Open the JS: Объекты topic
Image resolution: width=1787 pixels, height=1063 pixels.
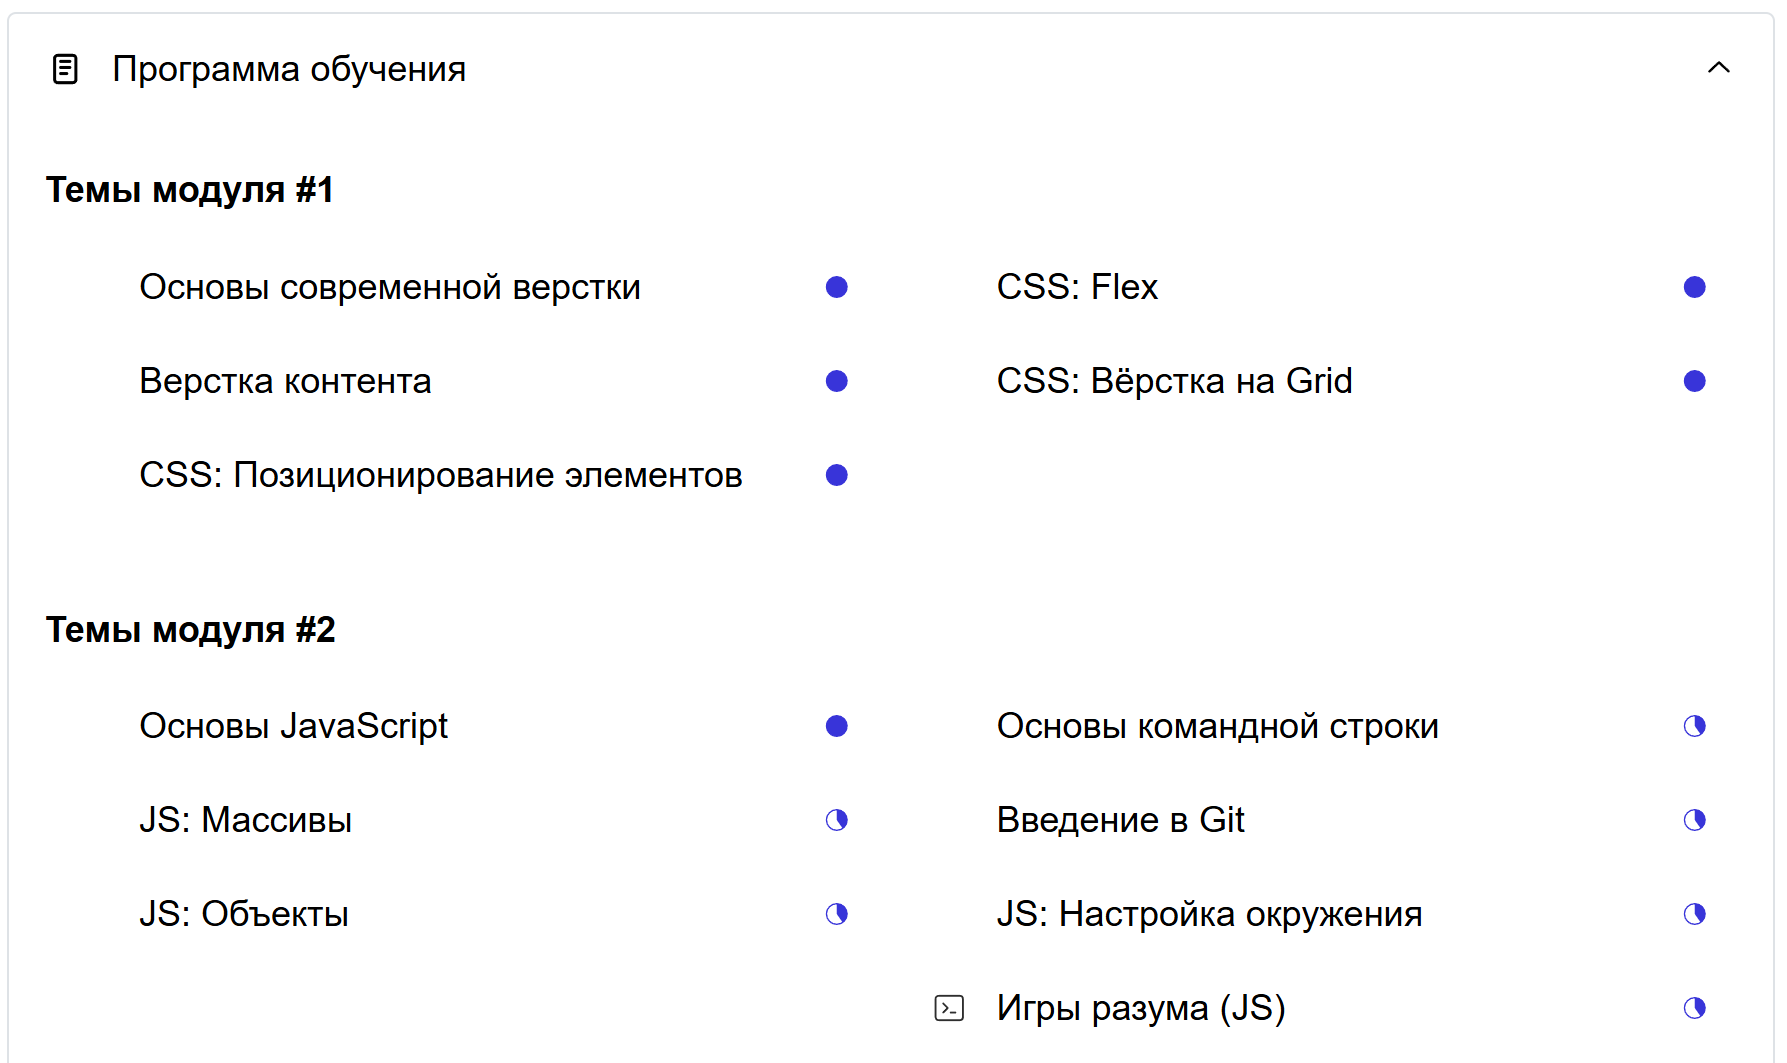click(x=244, y=914)
